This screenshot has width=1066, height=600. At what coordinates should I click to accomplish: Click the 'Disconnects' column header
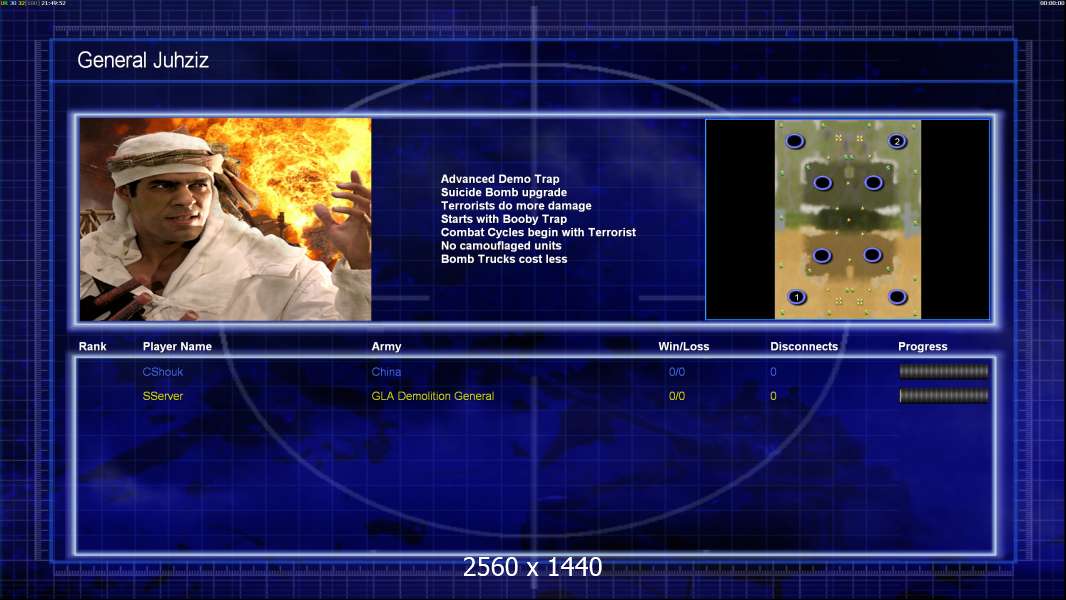pos(804,347)
